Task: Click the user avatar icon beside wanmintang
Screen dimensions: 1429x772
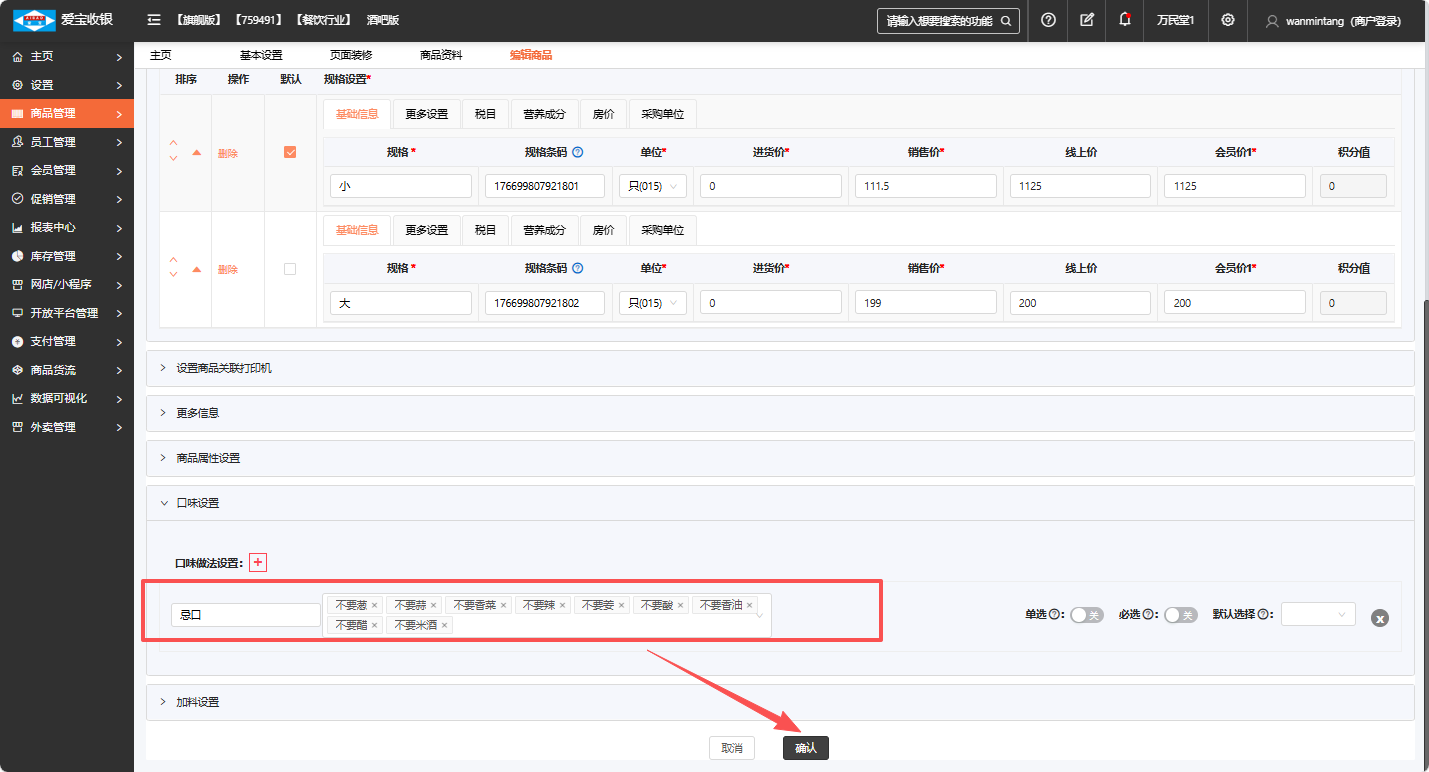Action: (1272, 21)
